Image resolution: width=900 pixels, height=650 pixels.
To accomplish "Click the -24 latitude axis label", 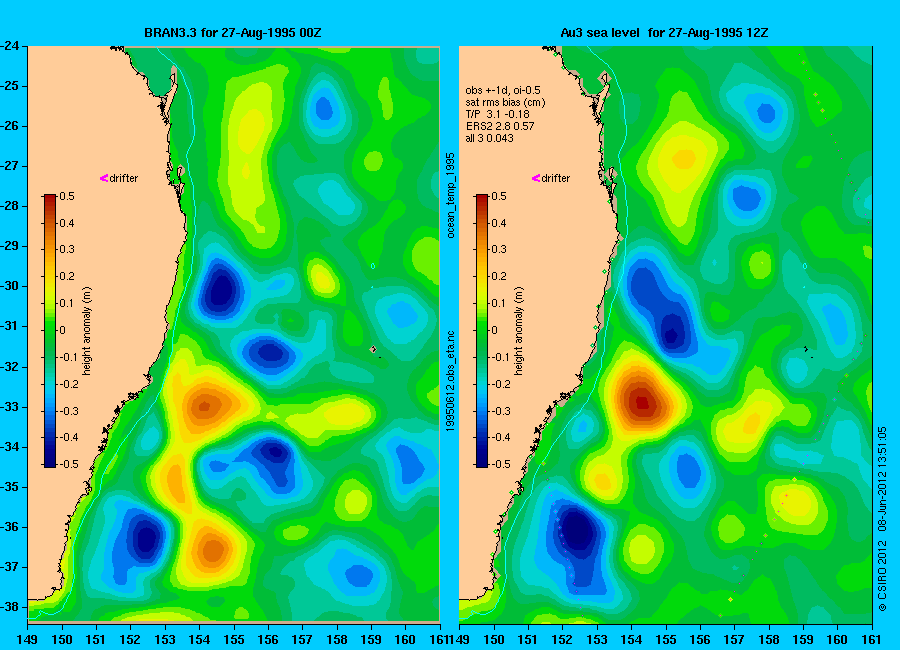I will (10, 46).
